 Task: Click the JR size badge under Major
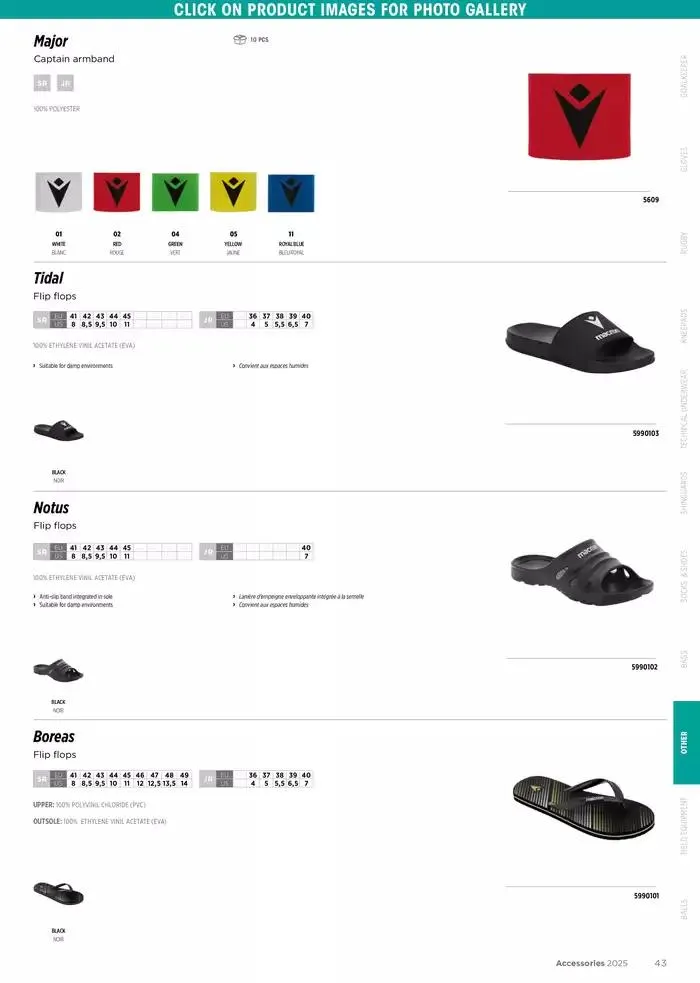65,83
